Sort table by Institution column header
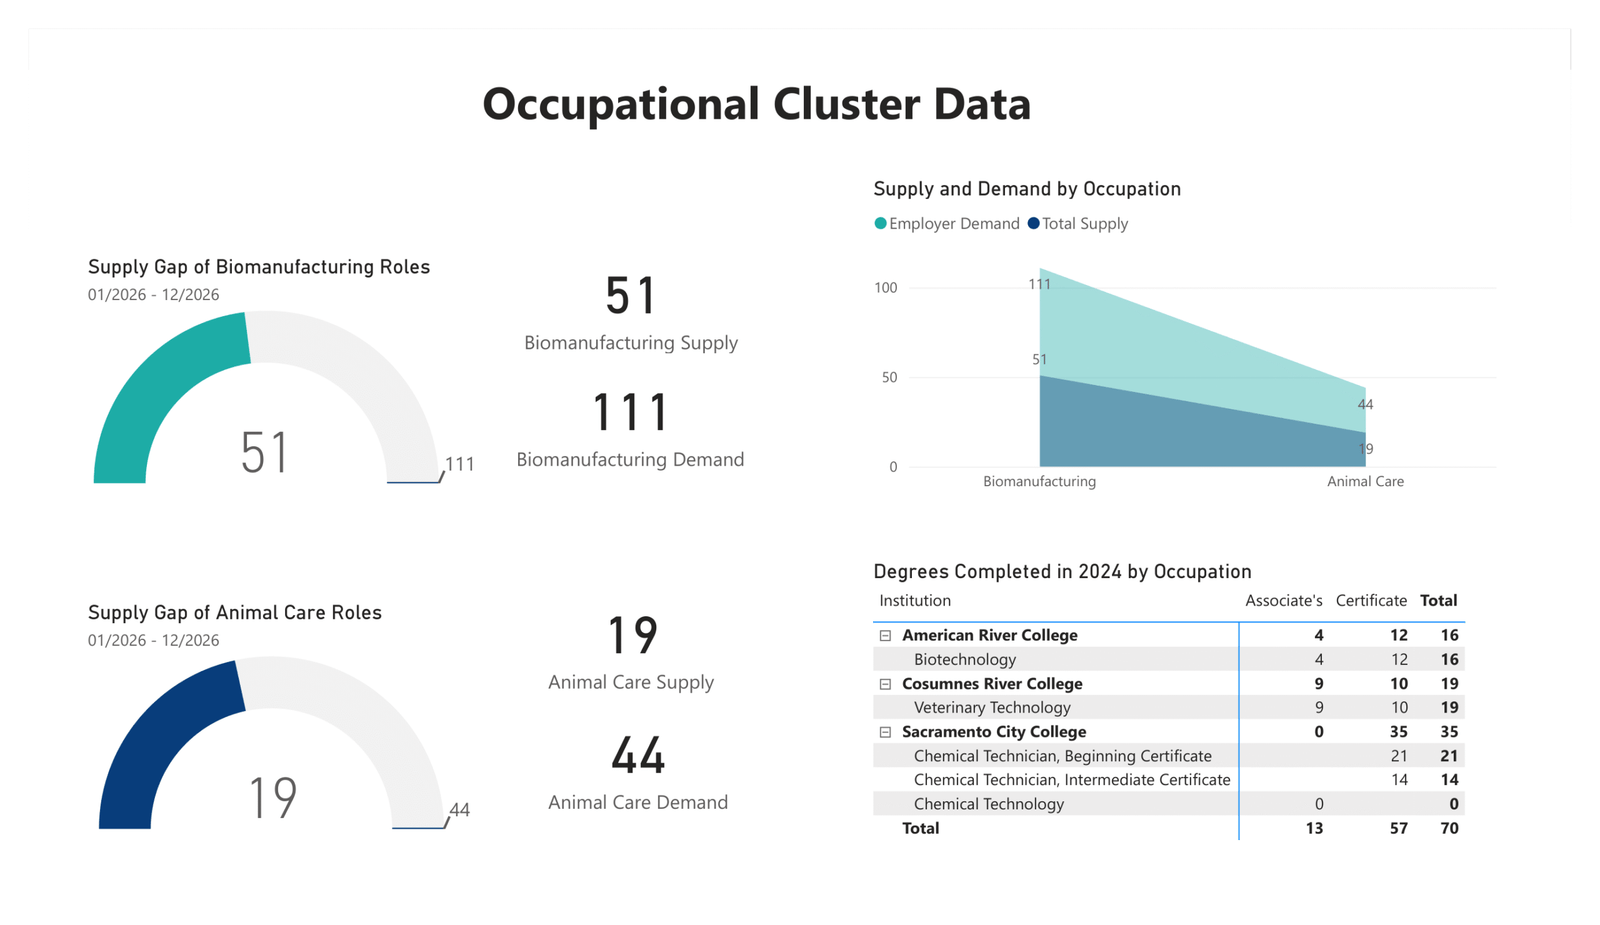 tap(914, 601)
